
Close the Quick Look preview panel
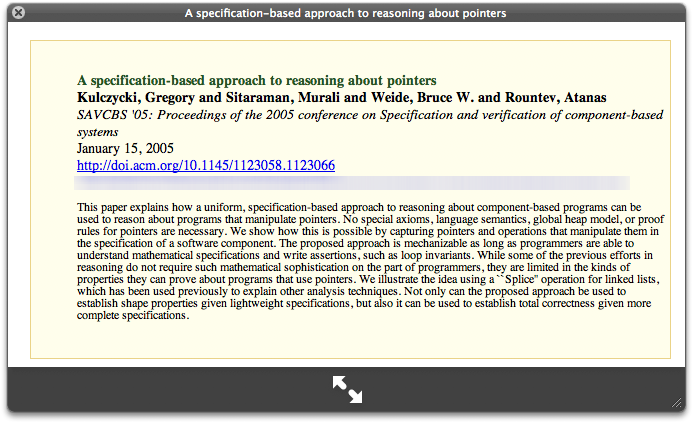click(x=19, y=12)
